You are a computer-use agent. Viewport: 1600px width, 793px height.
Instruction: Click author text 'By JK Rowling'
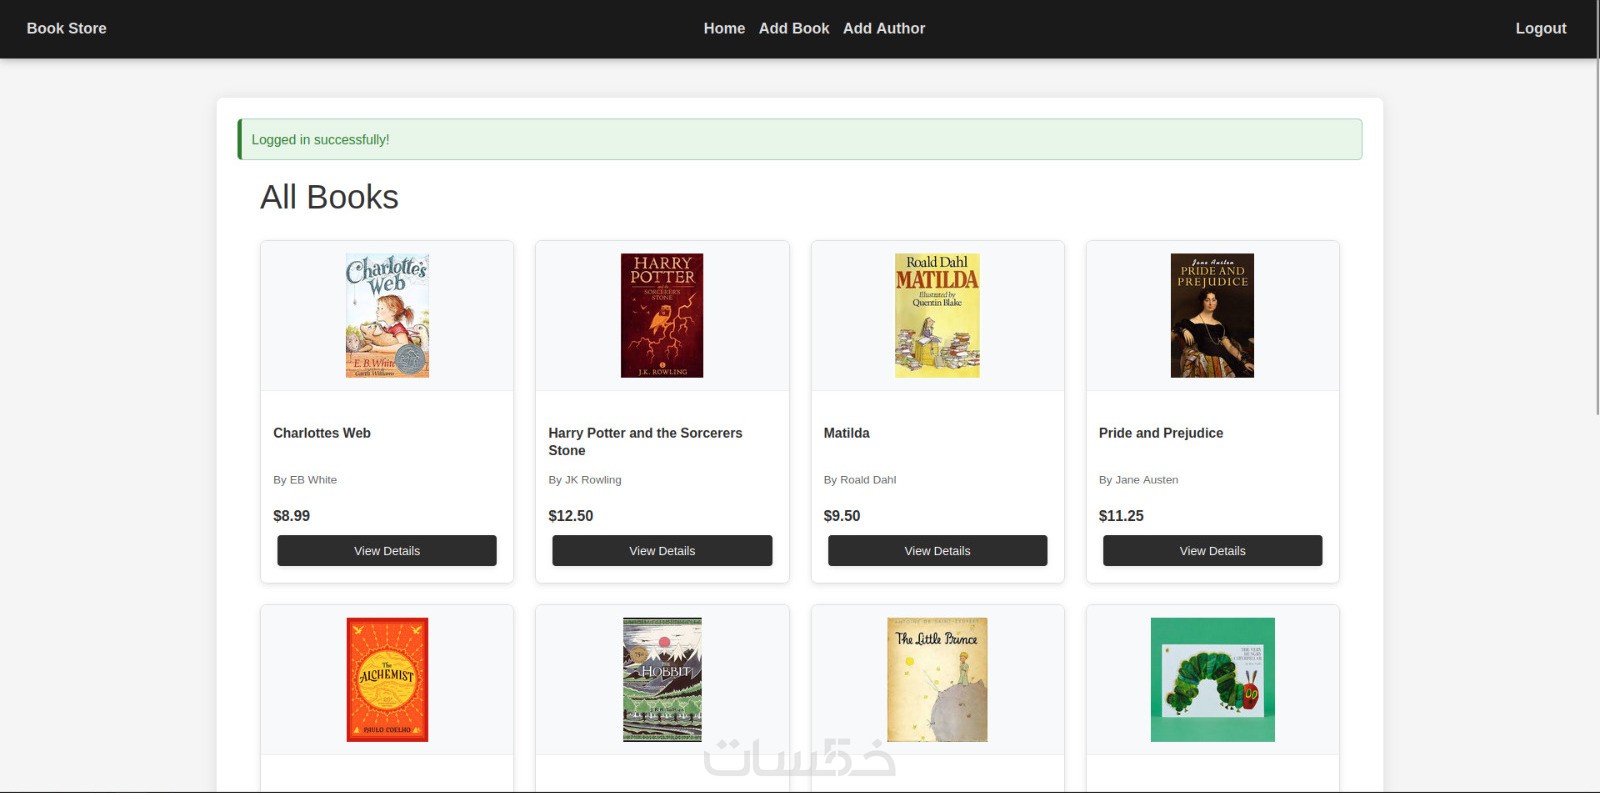[585, 480]
